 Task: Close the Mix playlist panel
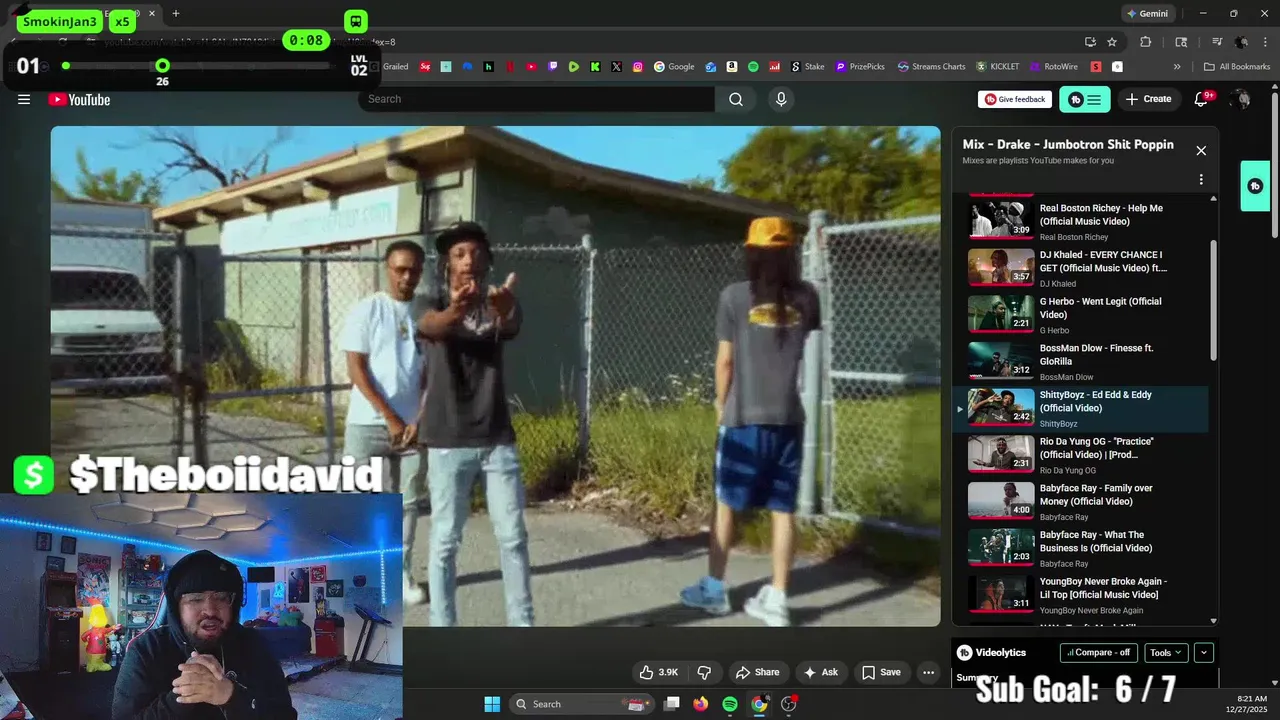point(1201,151)
